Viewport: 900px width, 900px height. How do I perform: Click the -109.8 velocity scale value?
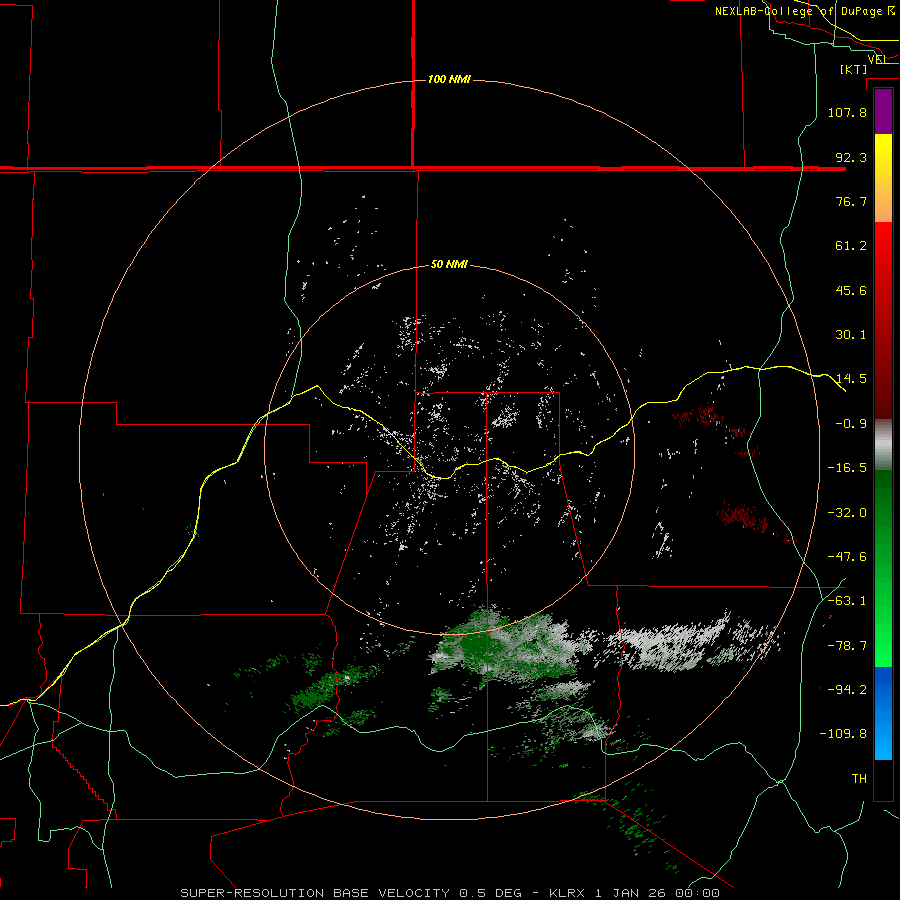pos(844,734)
